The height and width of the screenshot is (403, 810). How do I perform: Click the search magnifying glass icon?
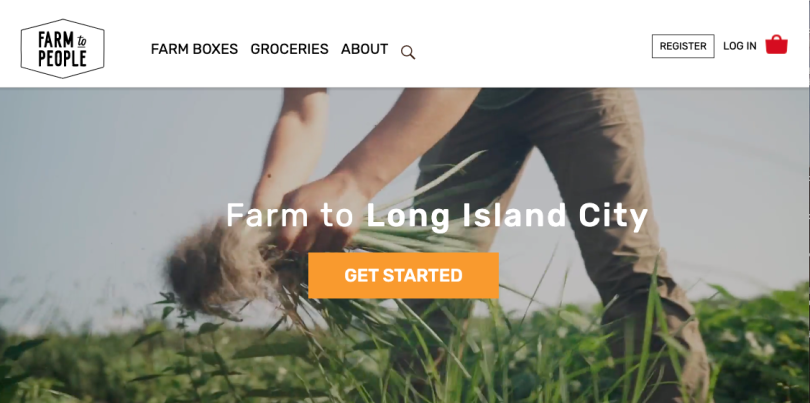(408, 52)
